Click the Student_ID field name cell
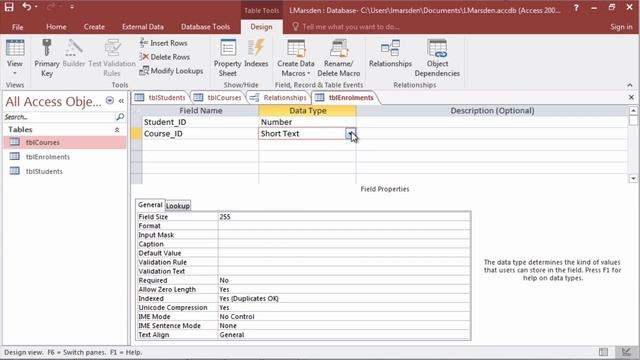The width and height of the screenshot is (640, 360). click(200, 122)
